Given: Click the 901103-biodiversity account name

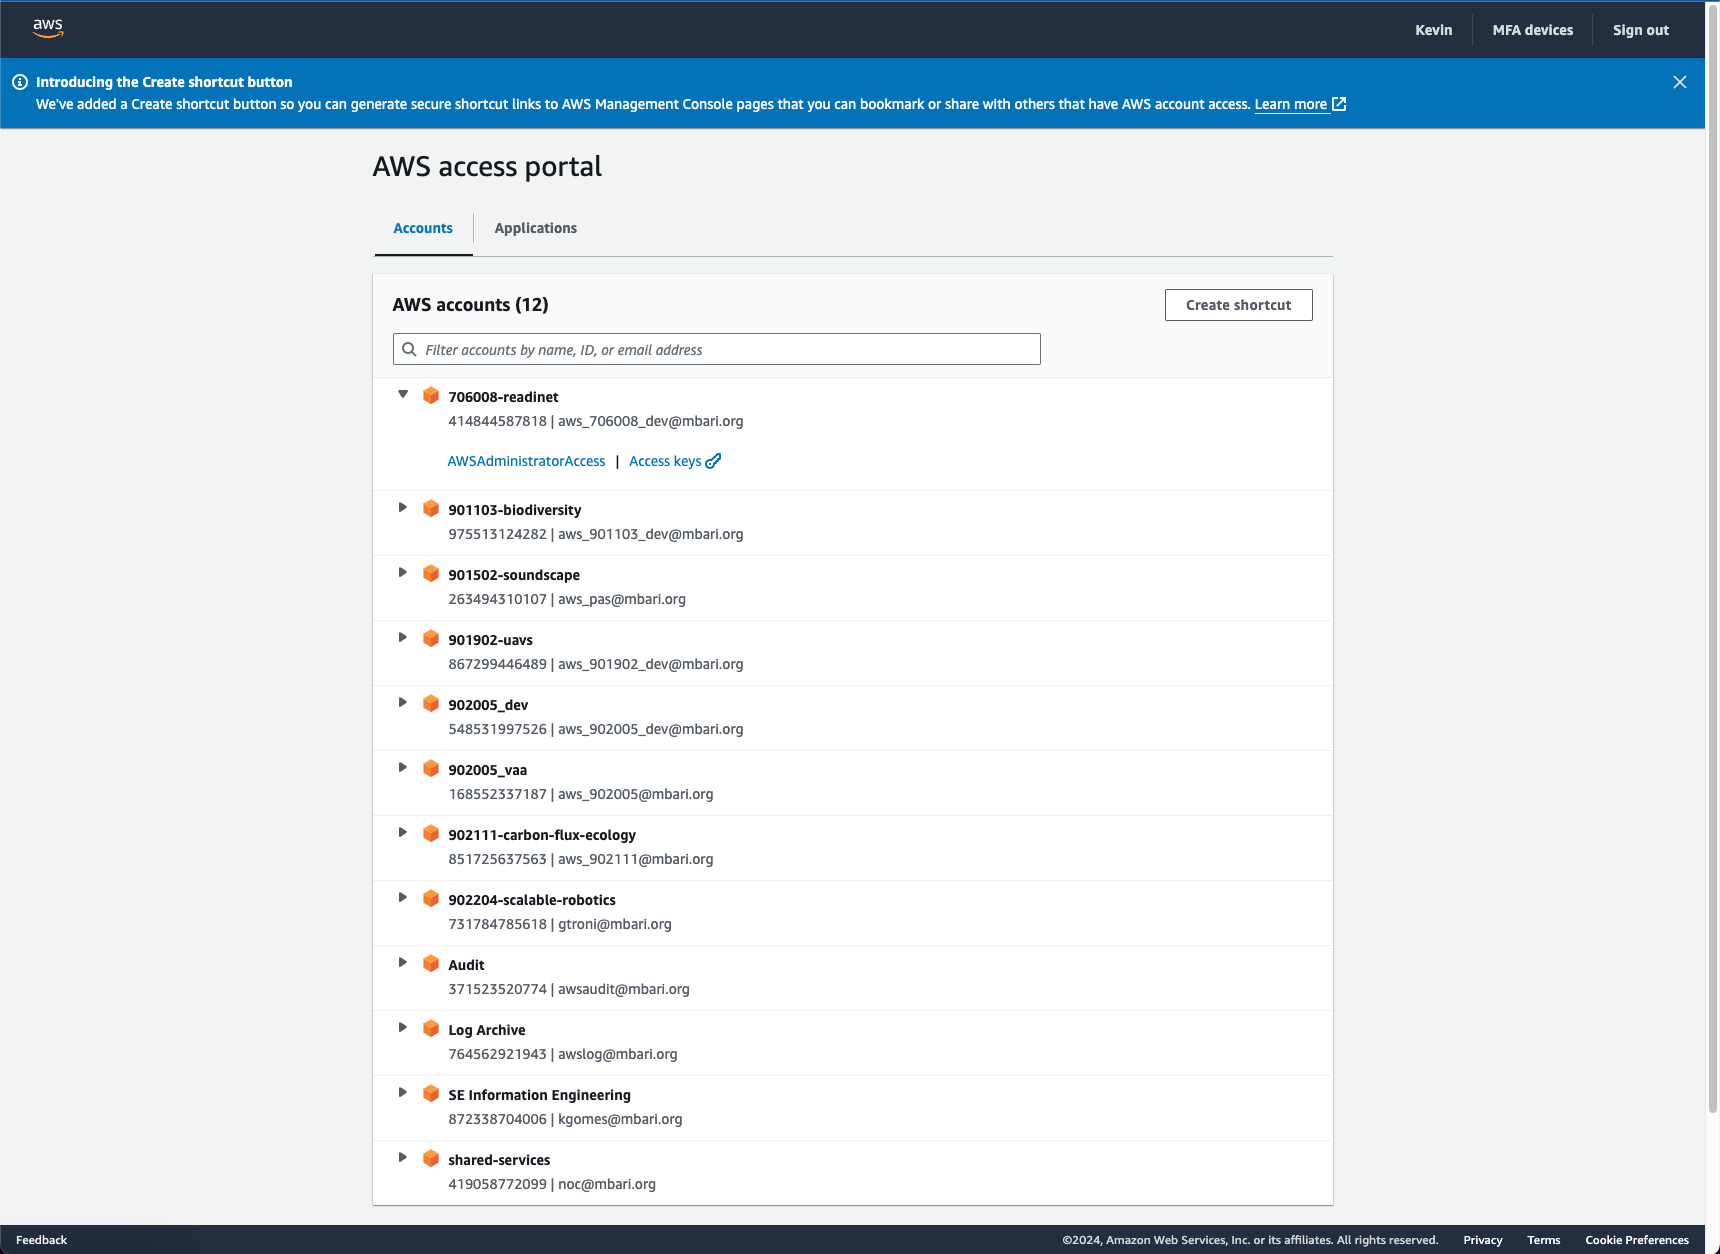Looking at the screenshot, I should coord(514,510).
